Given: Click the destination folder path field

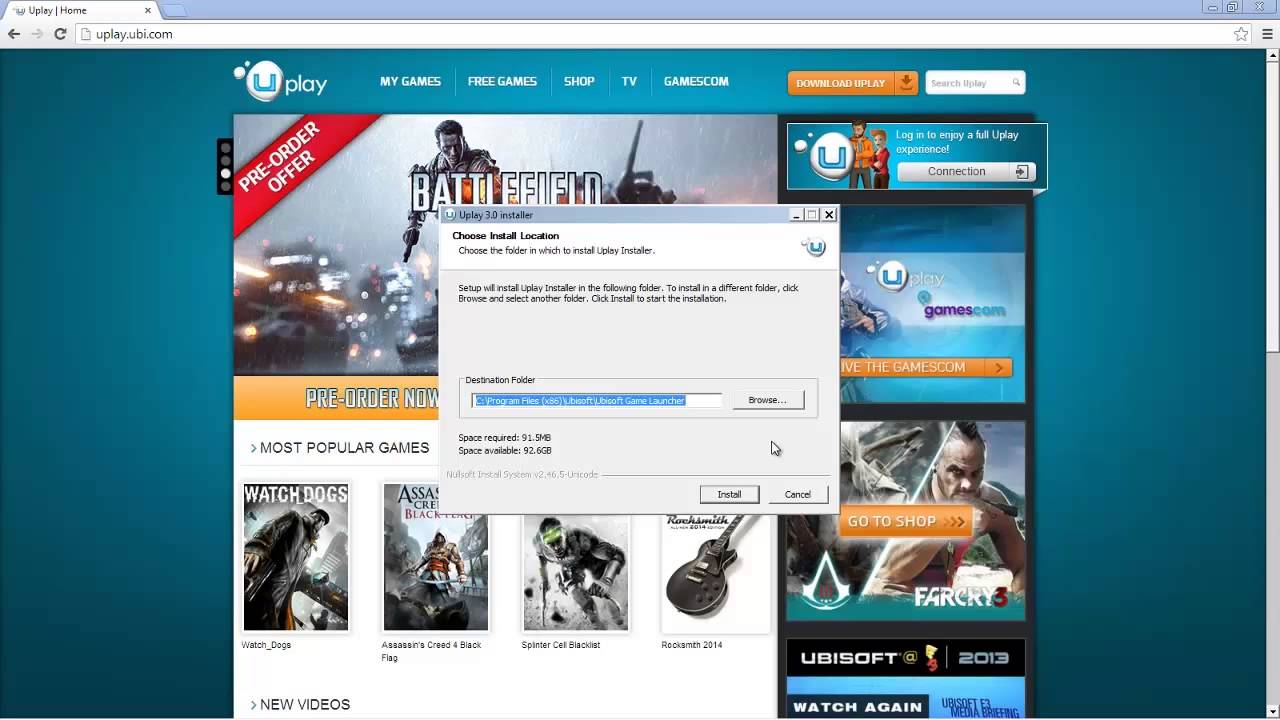Looking at the screenshot, I should pos(597,400).
